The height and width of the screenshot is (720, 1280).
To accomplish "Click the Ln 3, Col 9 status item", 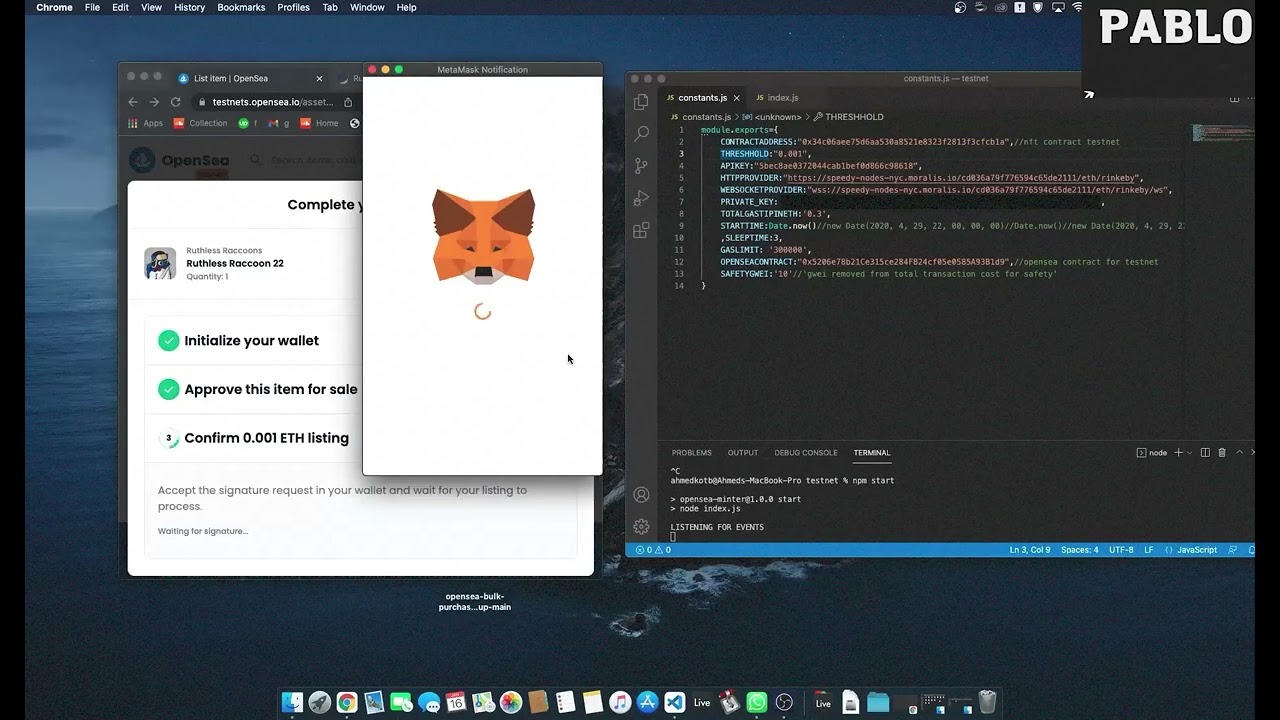I will coord(1030,550).
